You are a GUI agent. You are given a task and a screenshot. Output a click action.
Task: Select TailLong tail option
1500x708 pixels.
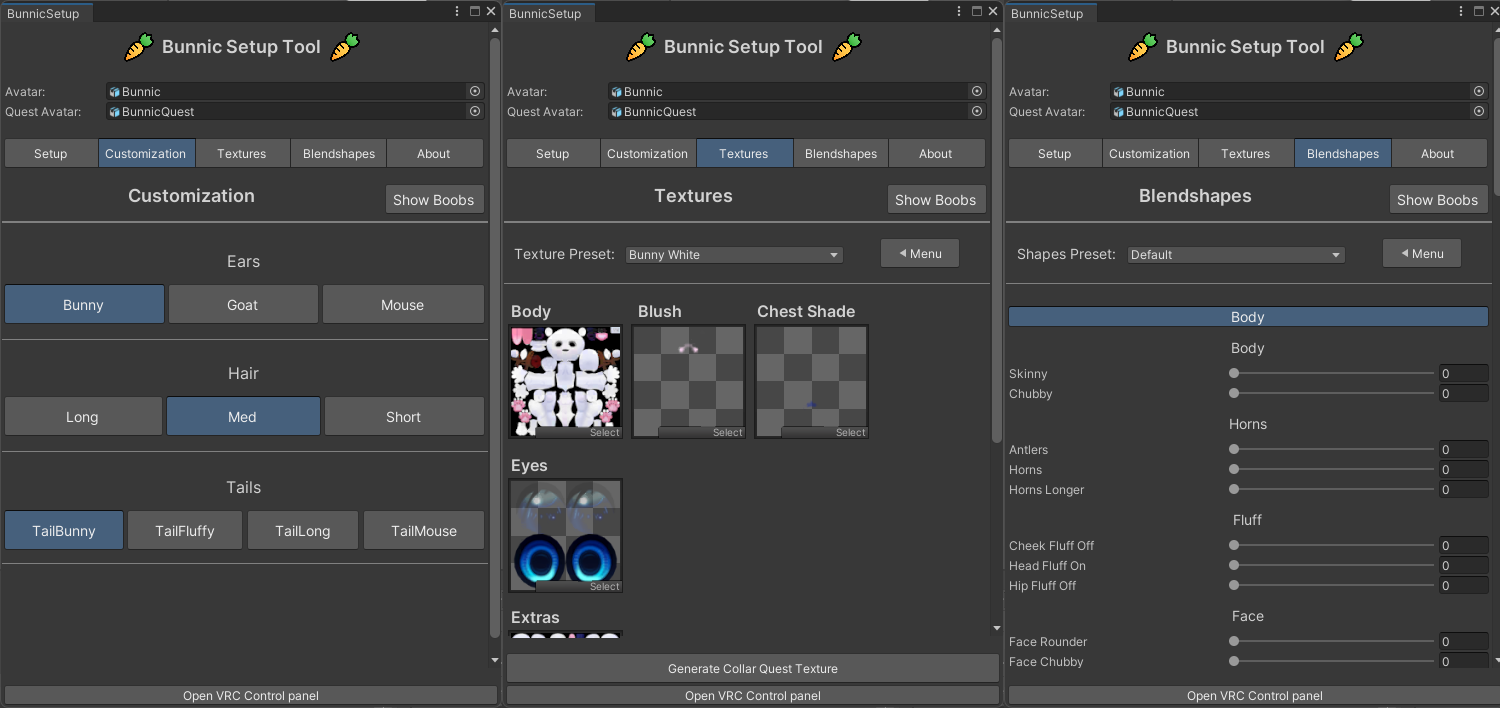pos(303,530)
